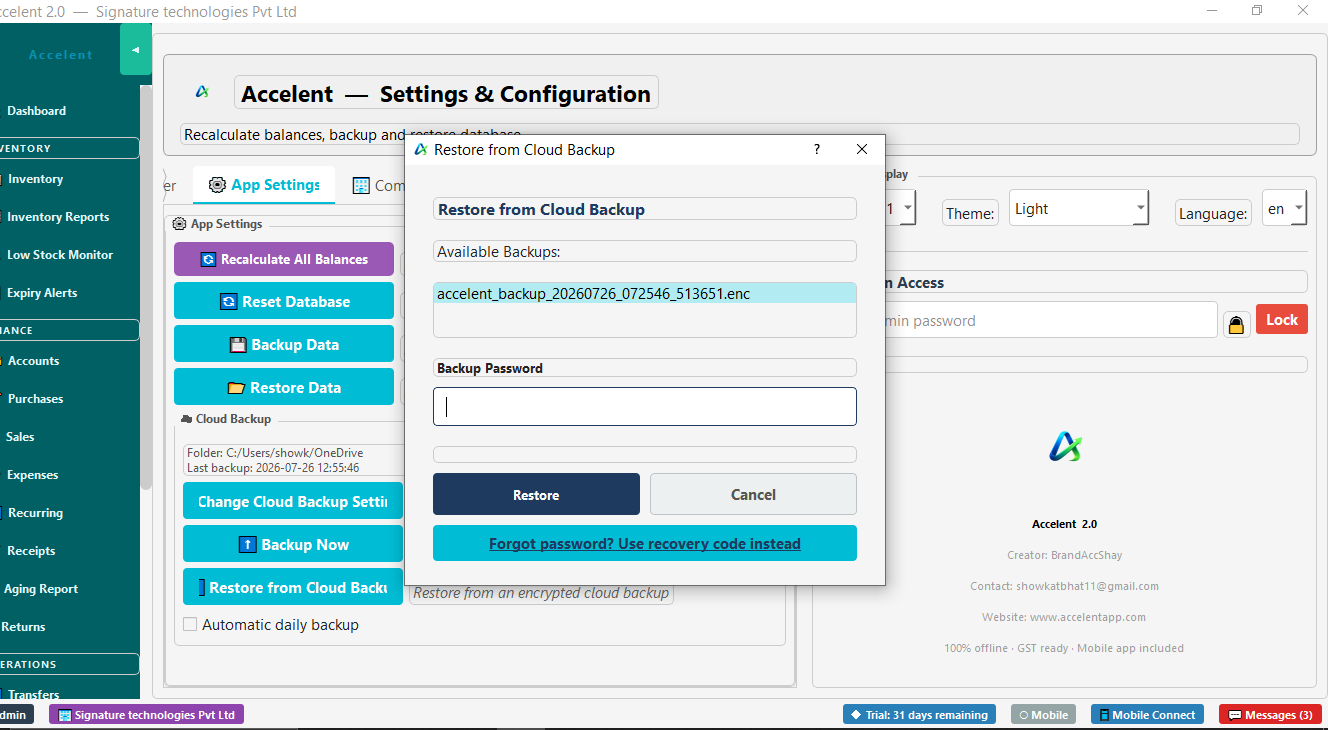Click the restore progress bar
This screenshot has width=1328, height=730.
click(645, 454)
